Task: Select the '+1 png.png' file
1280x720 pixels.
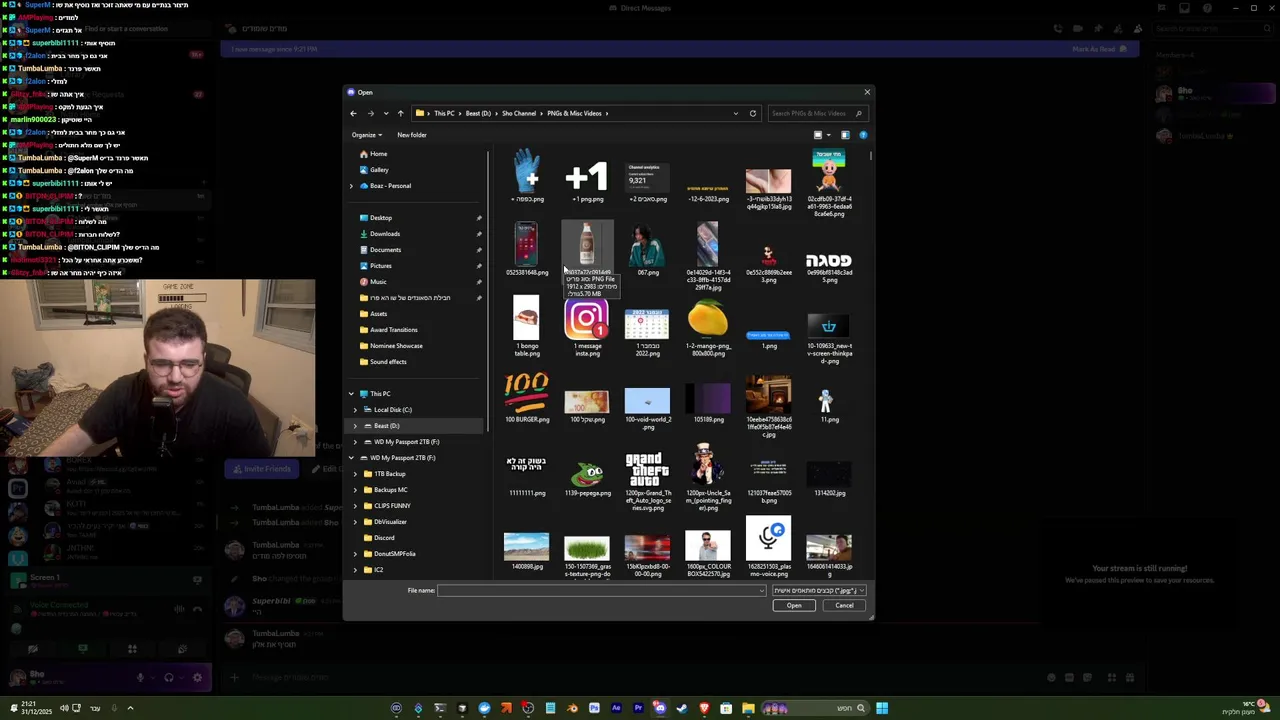Action: [587, 180]
